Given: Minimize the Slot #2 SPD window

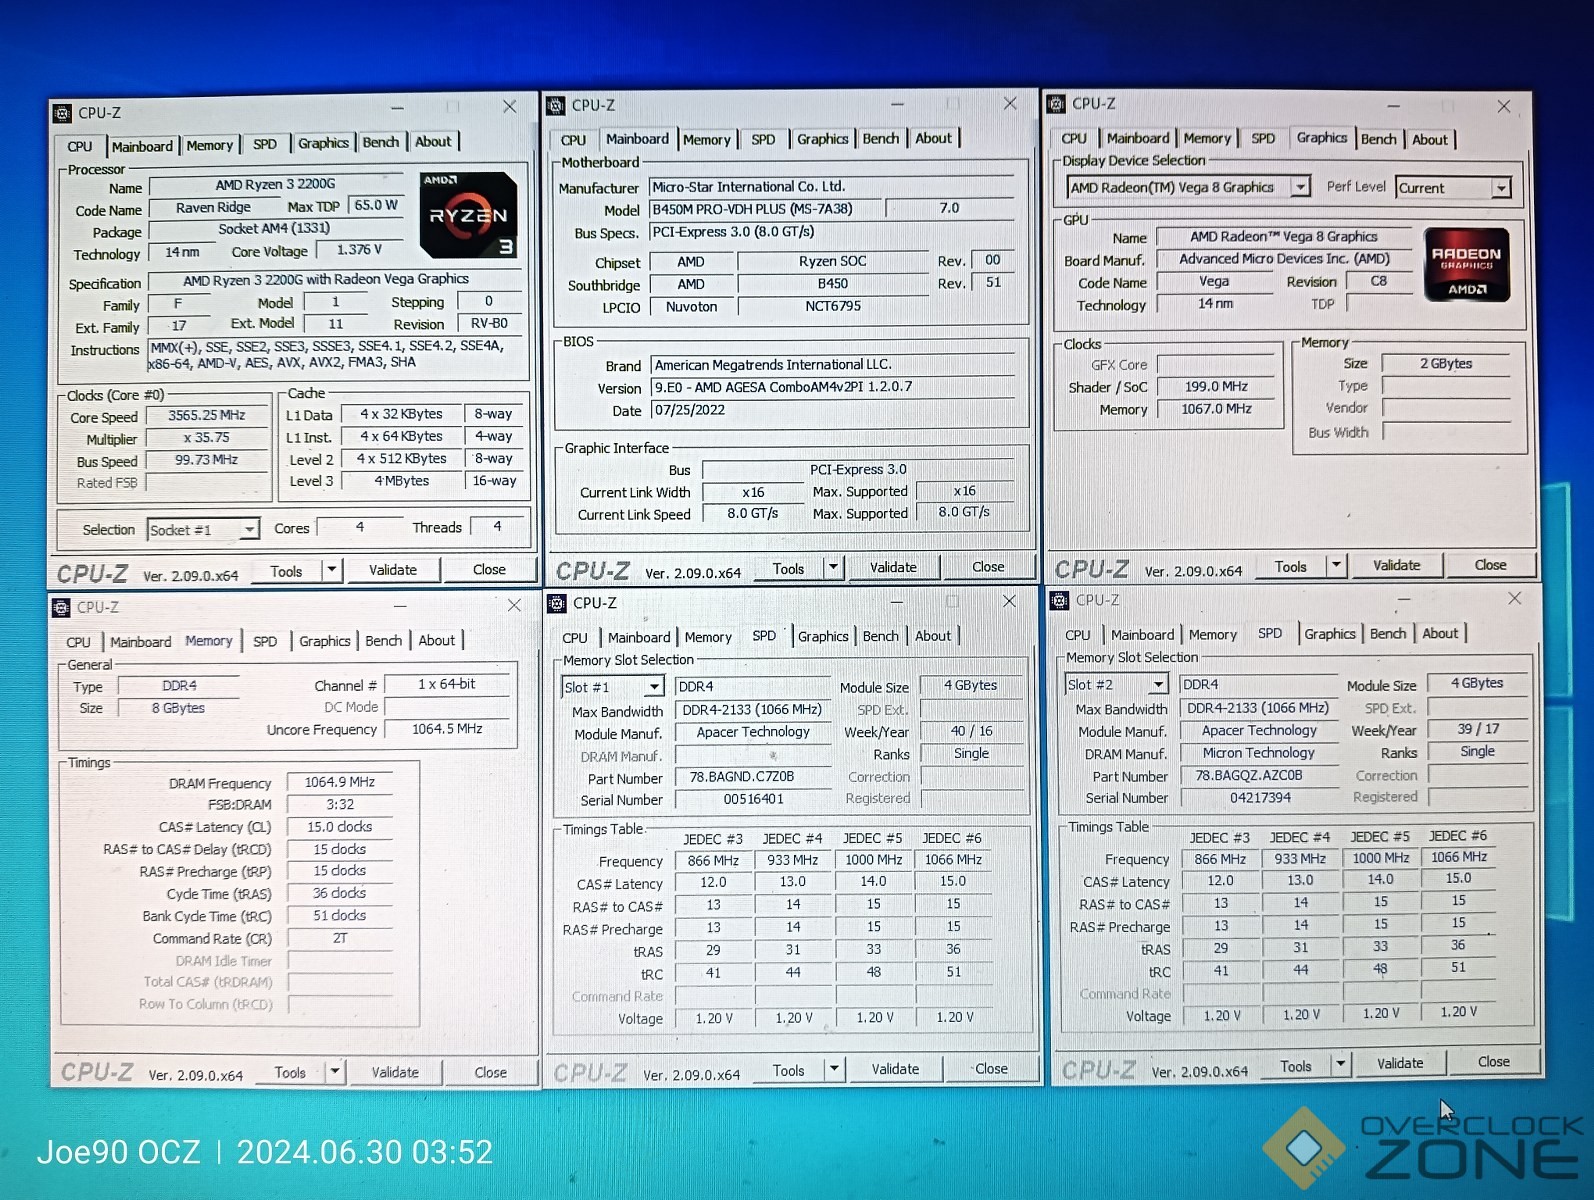Looking at the screenshot, I should point(1403,600).
